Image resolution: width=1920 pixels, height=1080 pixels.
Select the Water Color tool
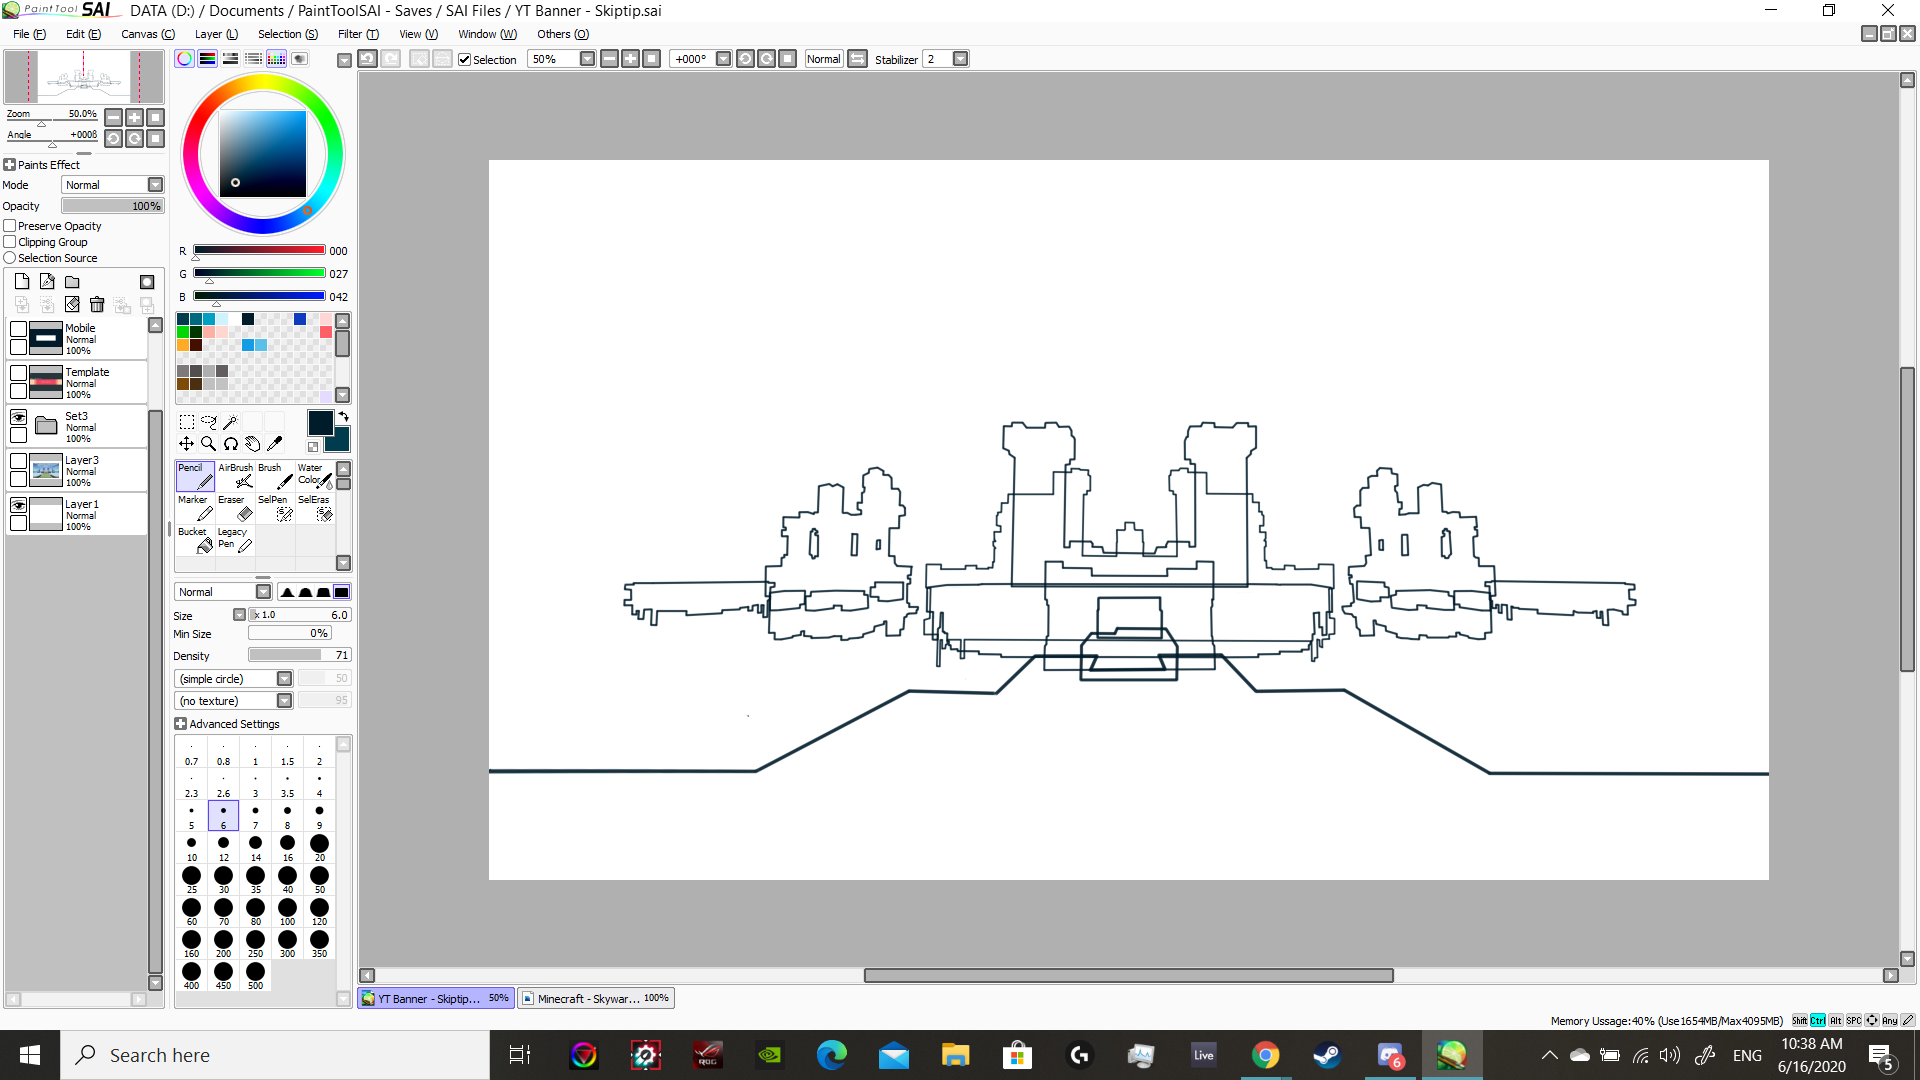click(315, 476)
